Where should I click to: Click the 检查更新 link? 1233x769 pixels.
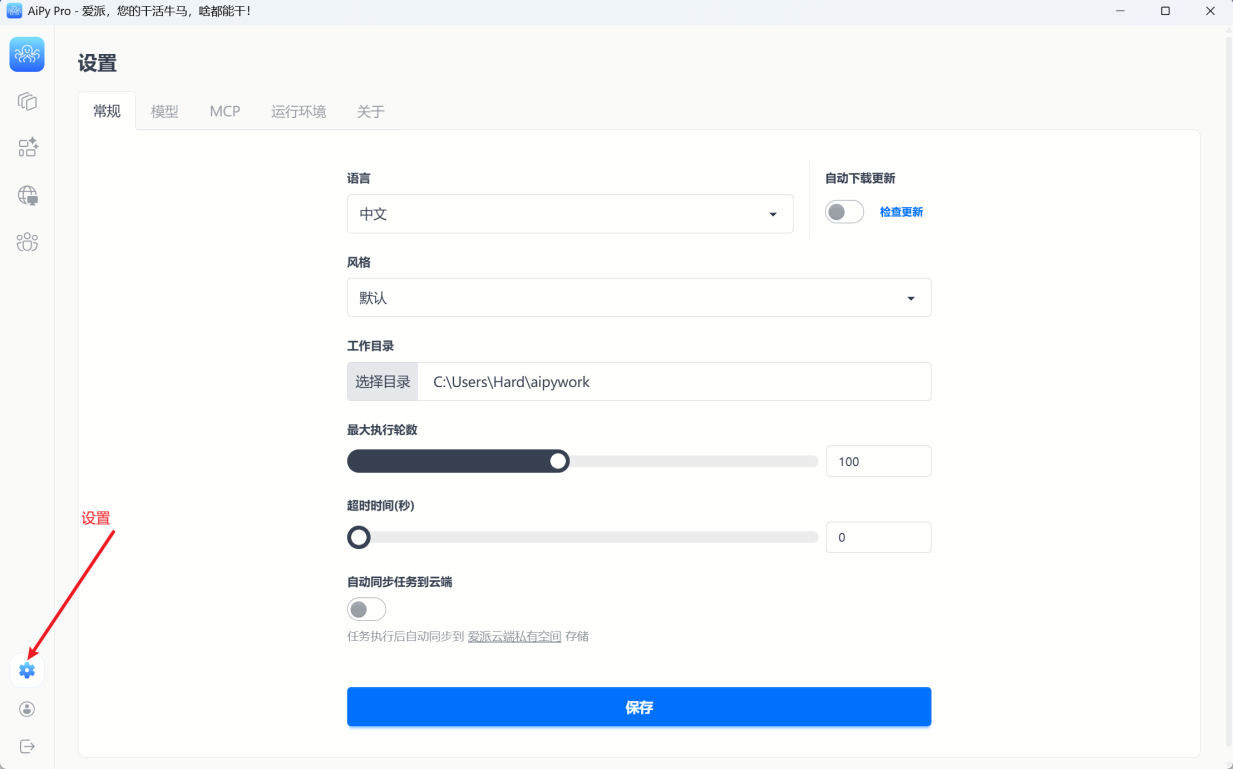pos(901,212)
